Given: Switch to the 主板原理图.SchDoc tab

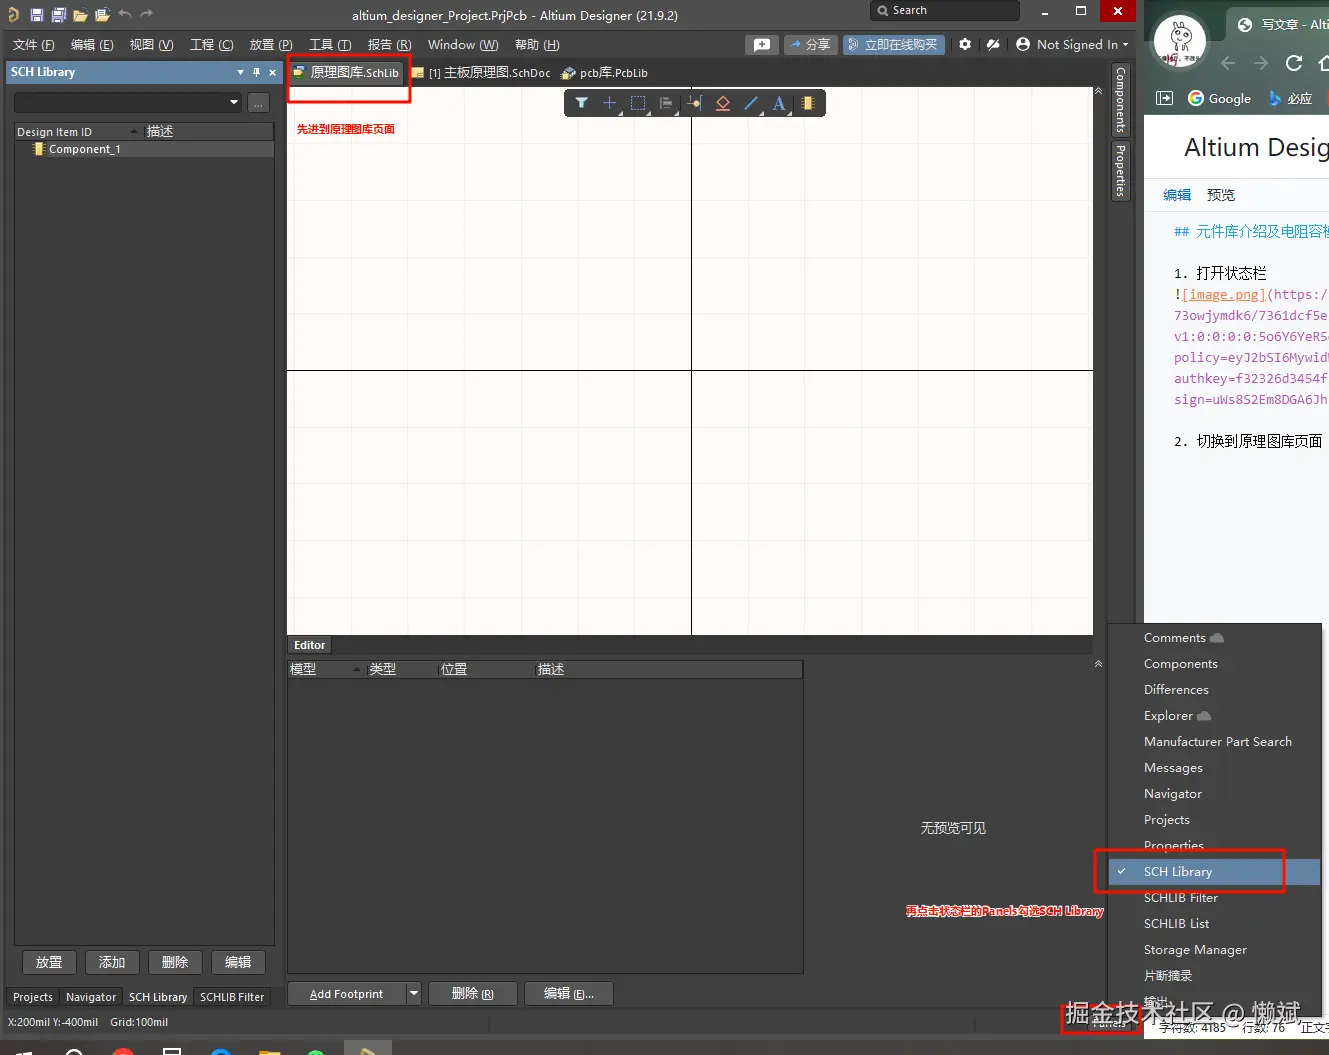Looking at the screenshot, I should pyautogui.click(x=481, y=73).
